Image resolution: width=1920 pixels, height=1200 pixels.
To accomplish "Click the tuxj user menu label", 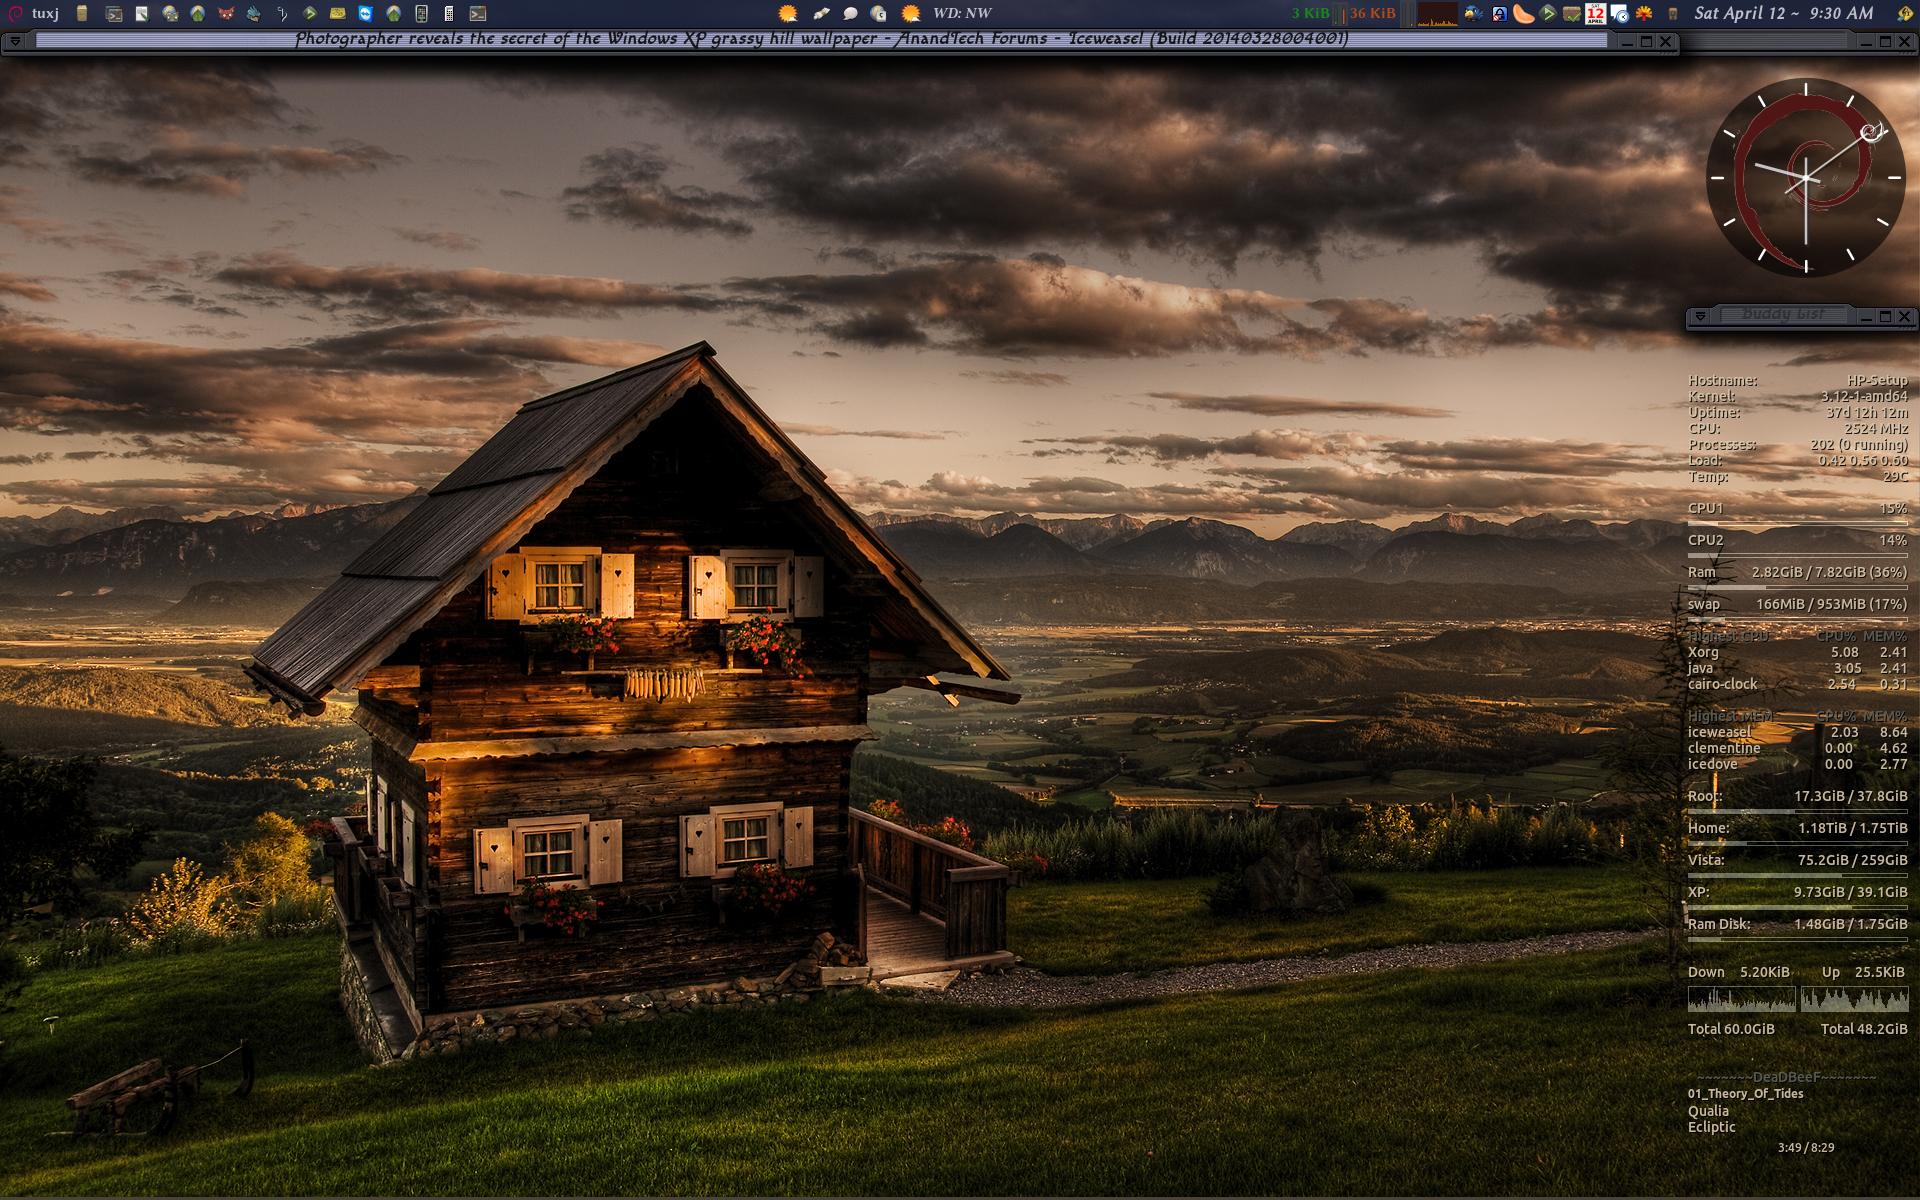I will click(45, 13).
